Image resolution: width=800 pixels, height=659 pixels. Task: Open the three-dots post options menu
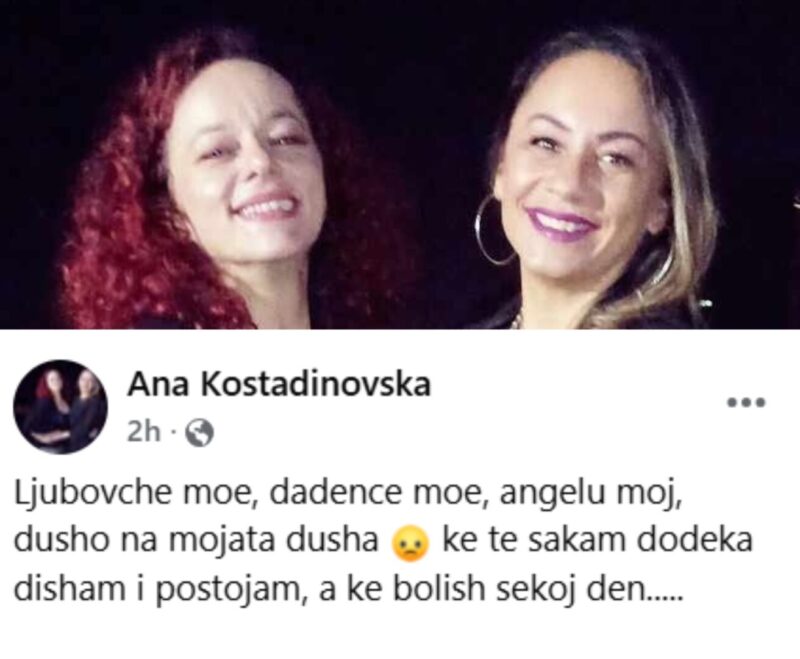[746, 402]
